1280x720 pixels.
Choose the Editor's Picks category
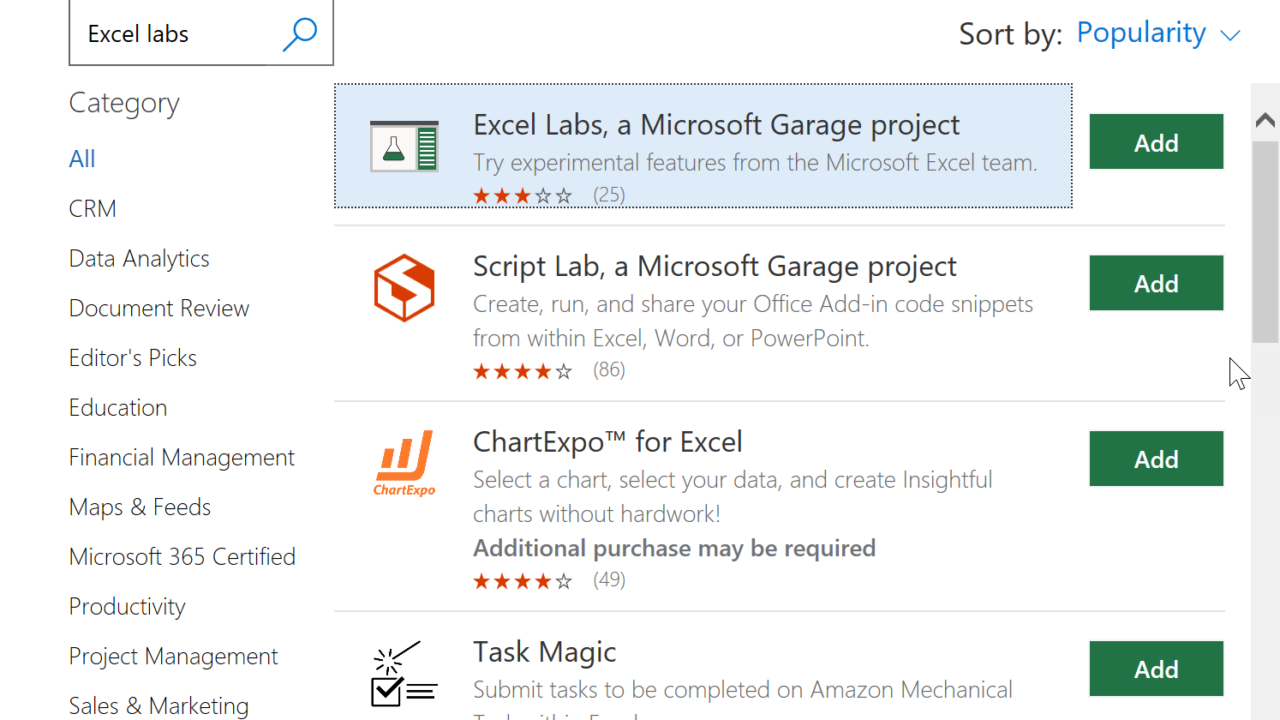point(133,358)
